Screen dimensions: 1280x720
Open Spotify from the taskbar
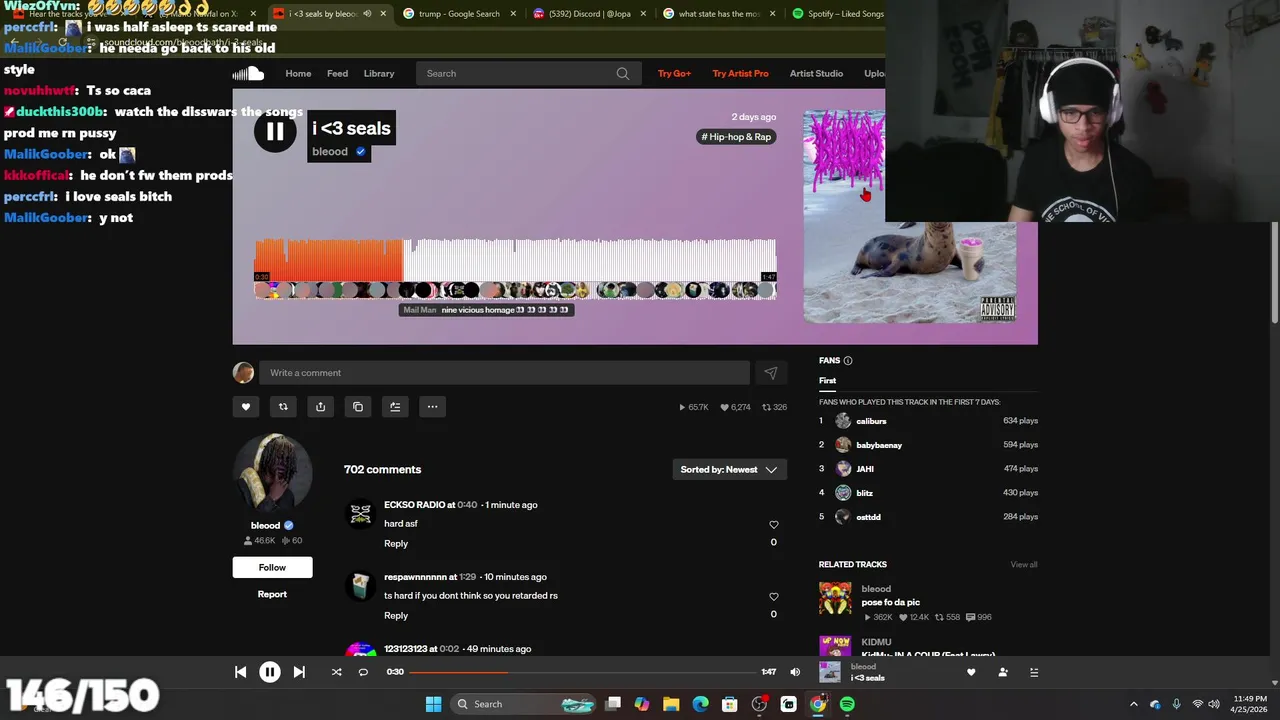pyautogui.click(x=848, y=704)
